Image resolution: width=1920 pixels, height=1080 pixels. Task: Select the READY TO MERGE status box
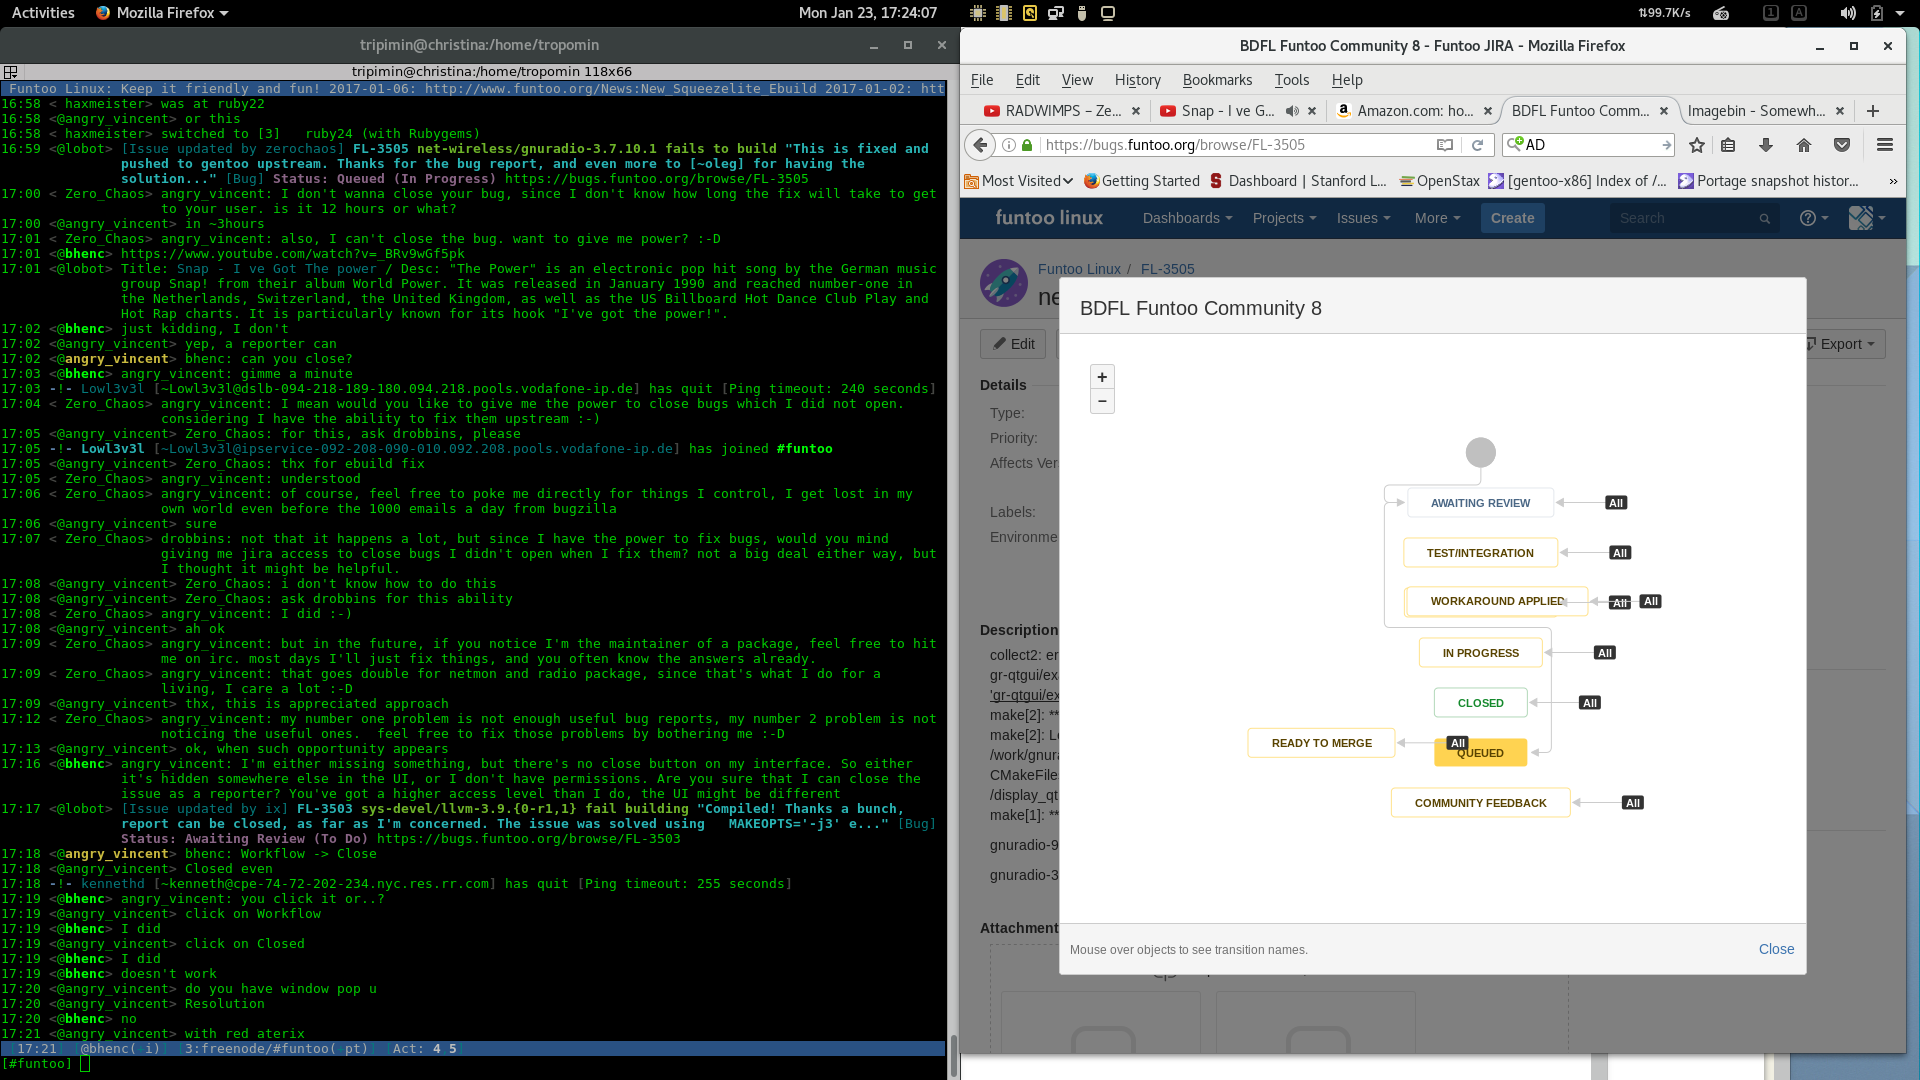1321,743
